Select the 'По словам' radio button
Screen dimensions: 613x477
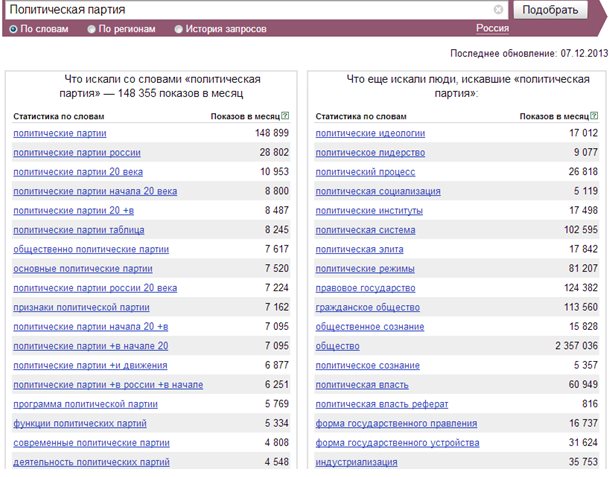(13, 29)
